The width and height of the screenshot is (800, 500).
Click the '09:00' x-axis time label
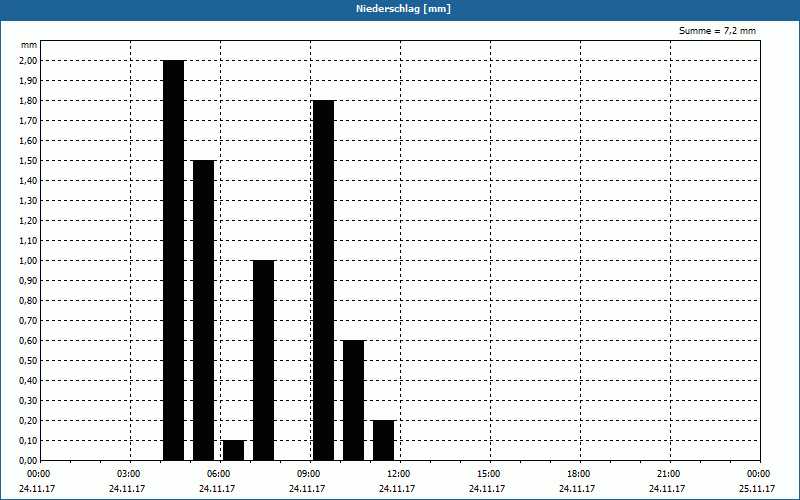click(x=308, y=474)
